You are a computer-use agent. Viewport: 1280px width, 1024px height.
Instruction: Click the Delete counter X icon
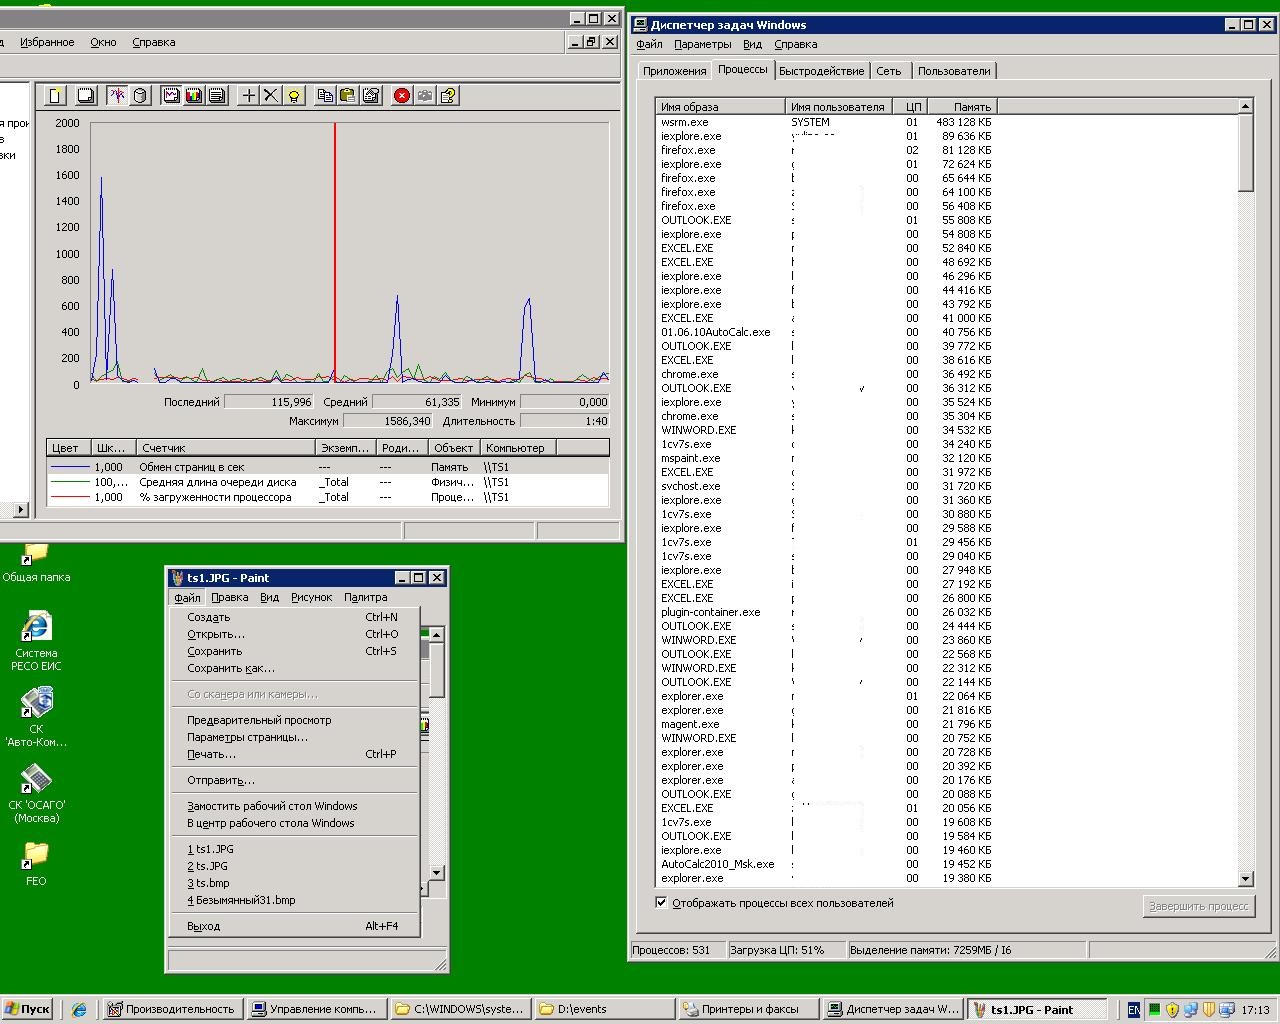271,96
